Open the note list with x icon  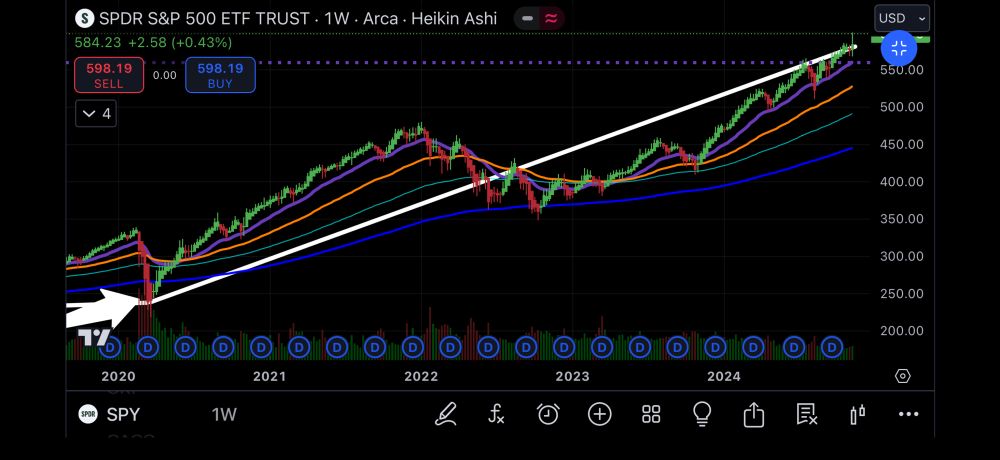[807, 415]
